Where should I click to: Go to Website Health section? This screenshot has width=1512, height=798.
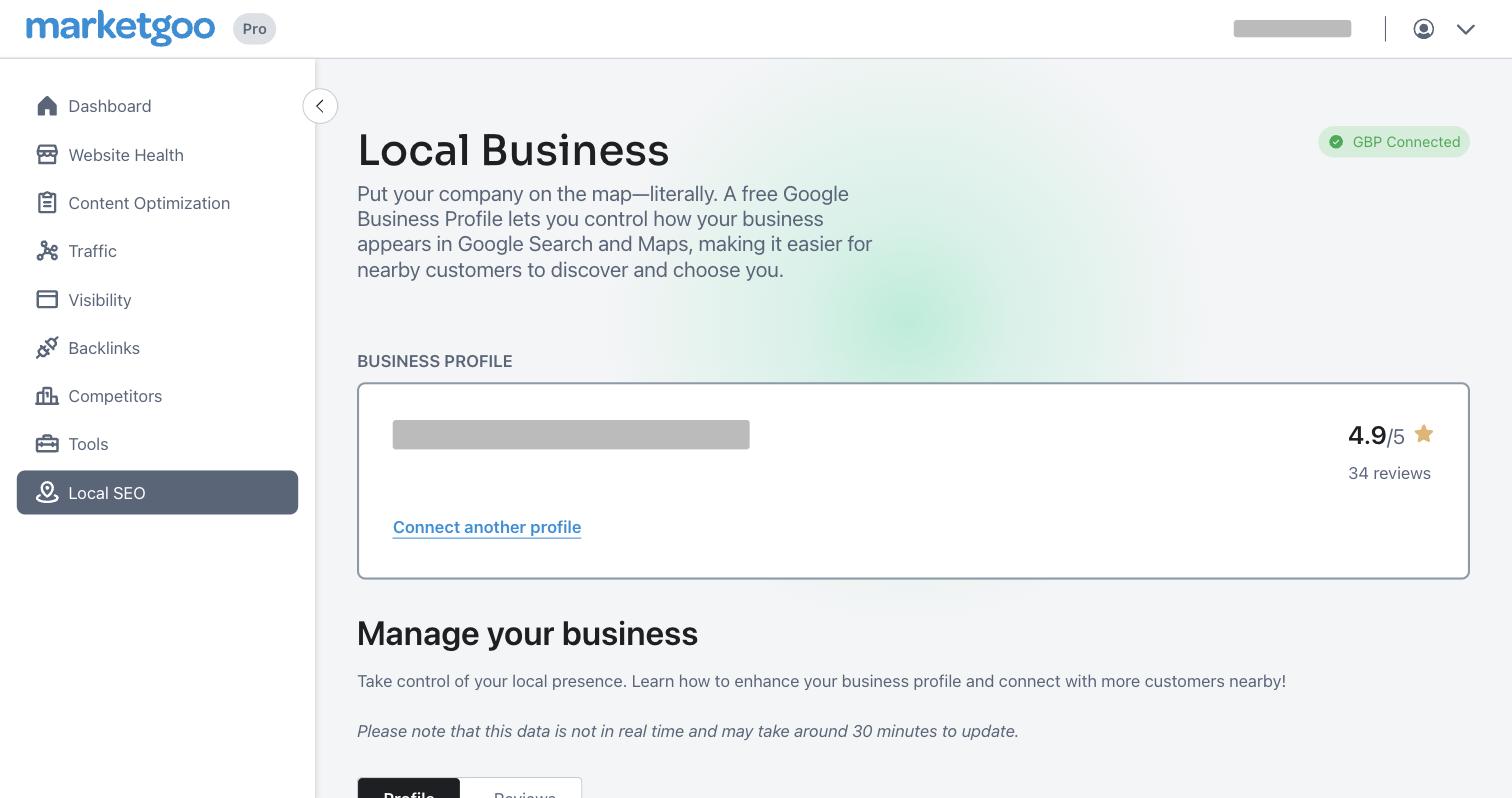[x=157, y=155]
